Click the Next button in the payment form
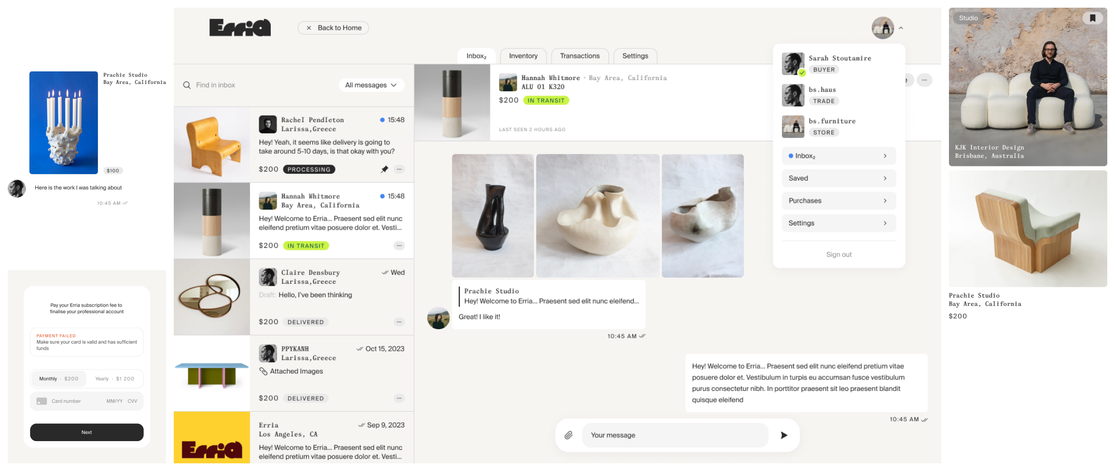 coord(87,433)
